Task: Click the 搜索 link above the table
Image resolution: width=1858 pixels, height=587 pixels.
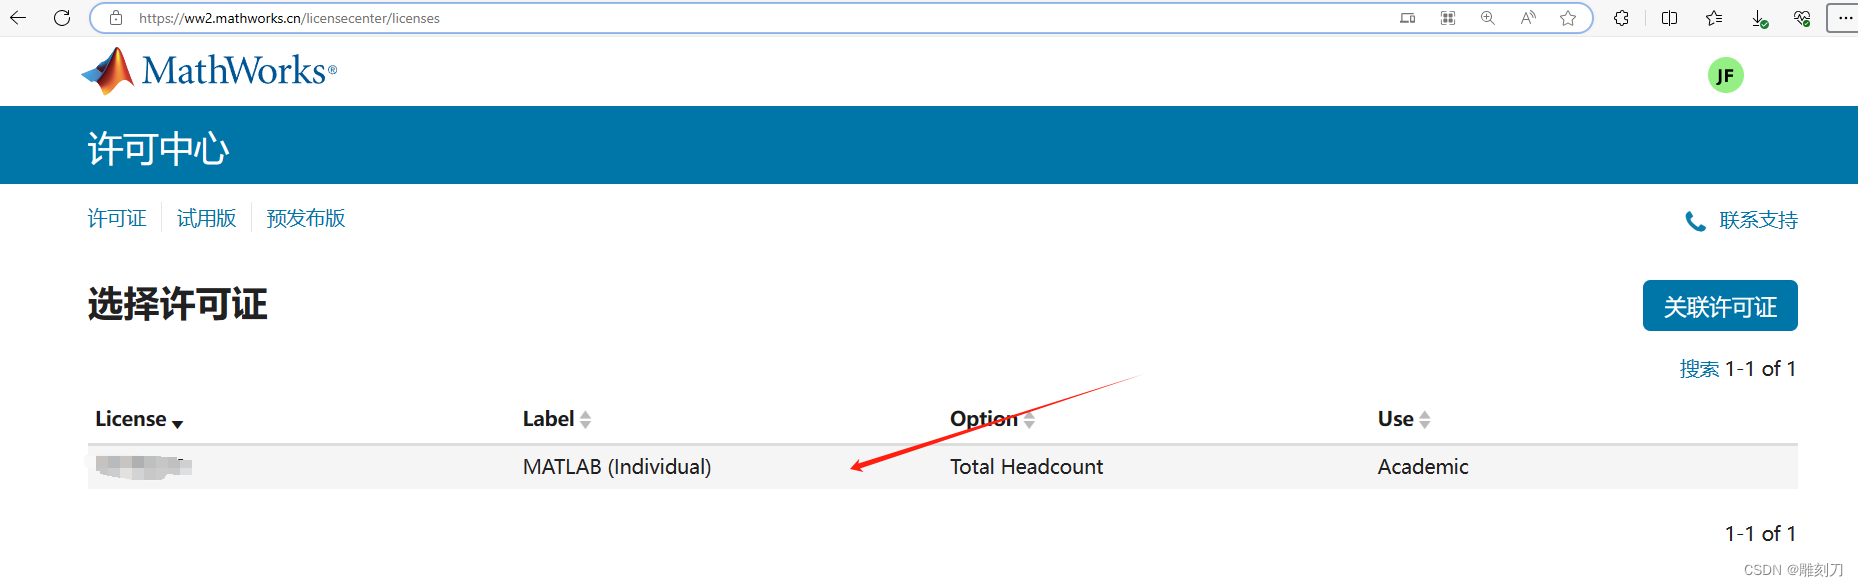Action: tap(1699, 369)
